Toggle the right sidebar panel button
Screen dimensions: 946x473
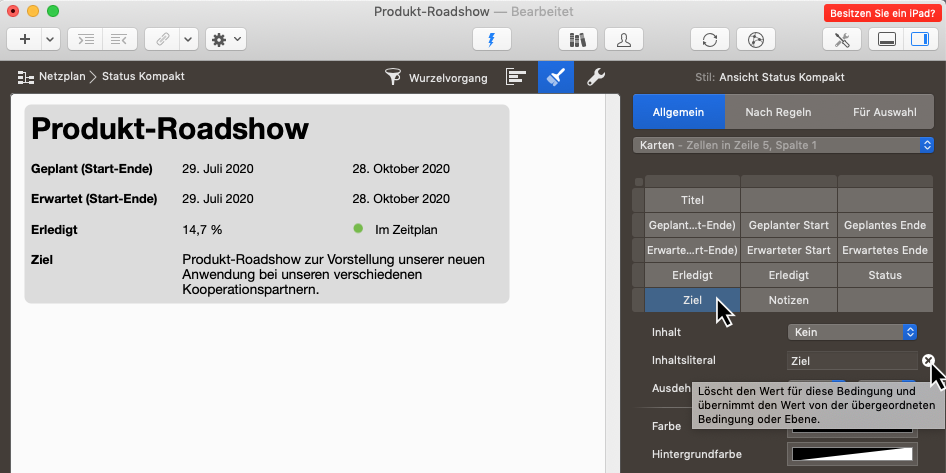coord(916,39)
